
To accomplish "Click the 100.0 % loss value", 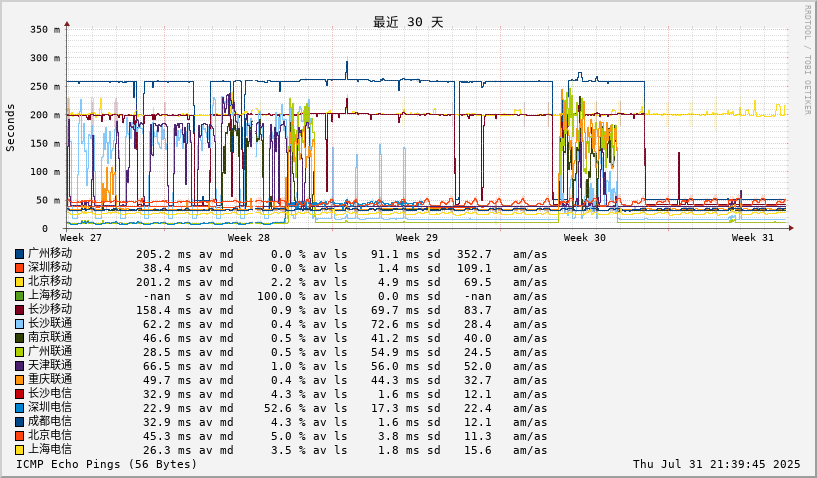I will (x=281, y=297).
